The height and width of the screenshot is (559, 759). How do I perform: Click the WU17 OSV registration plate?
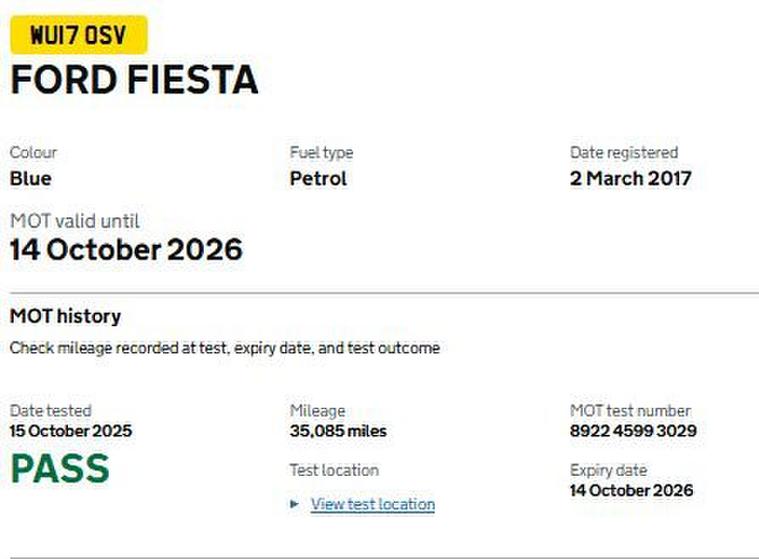pyautogui.click(x=78, y=35)
